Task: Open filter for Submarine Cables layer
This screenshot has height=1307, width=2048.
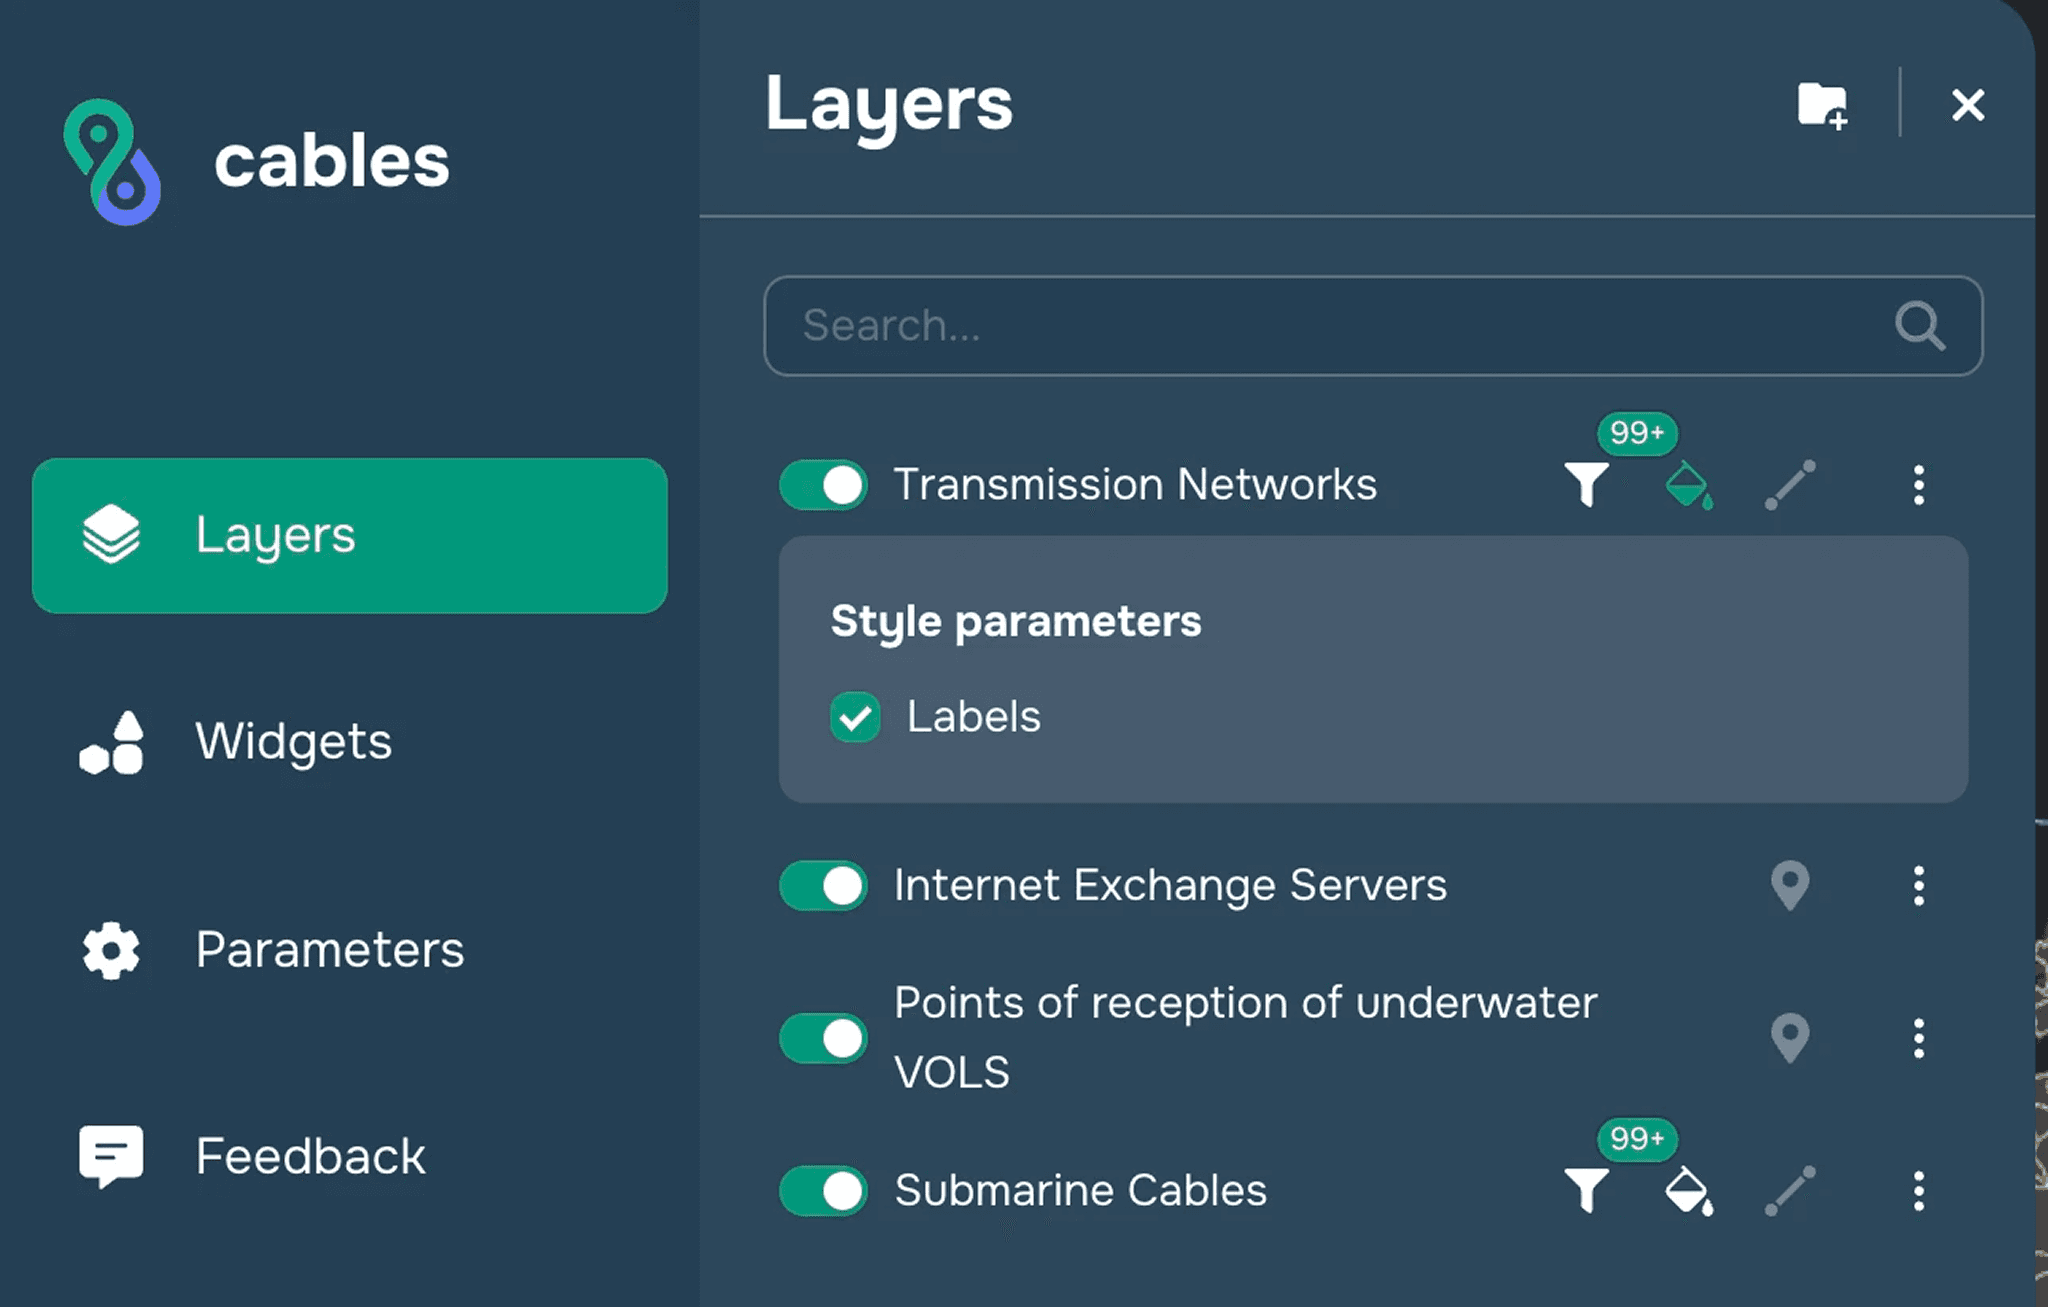Action: tap(1586, 1190)
